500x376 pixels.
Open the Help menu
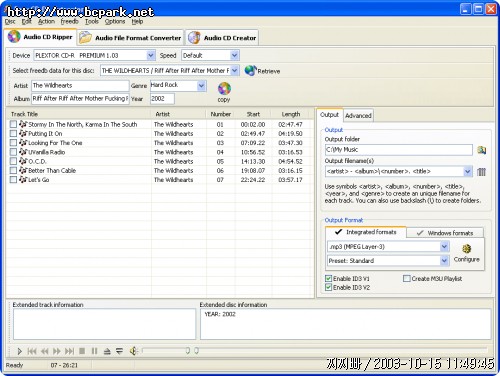137,22
